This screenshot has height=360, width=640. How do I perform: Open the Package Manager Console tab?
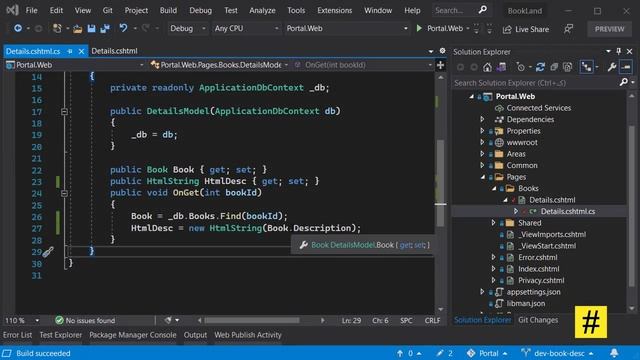click(x=133, y=335)
